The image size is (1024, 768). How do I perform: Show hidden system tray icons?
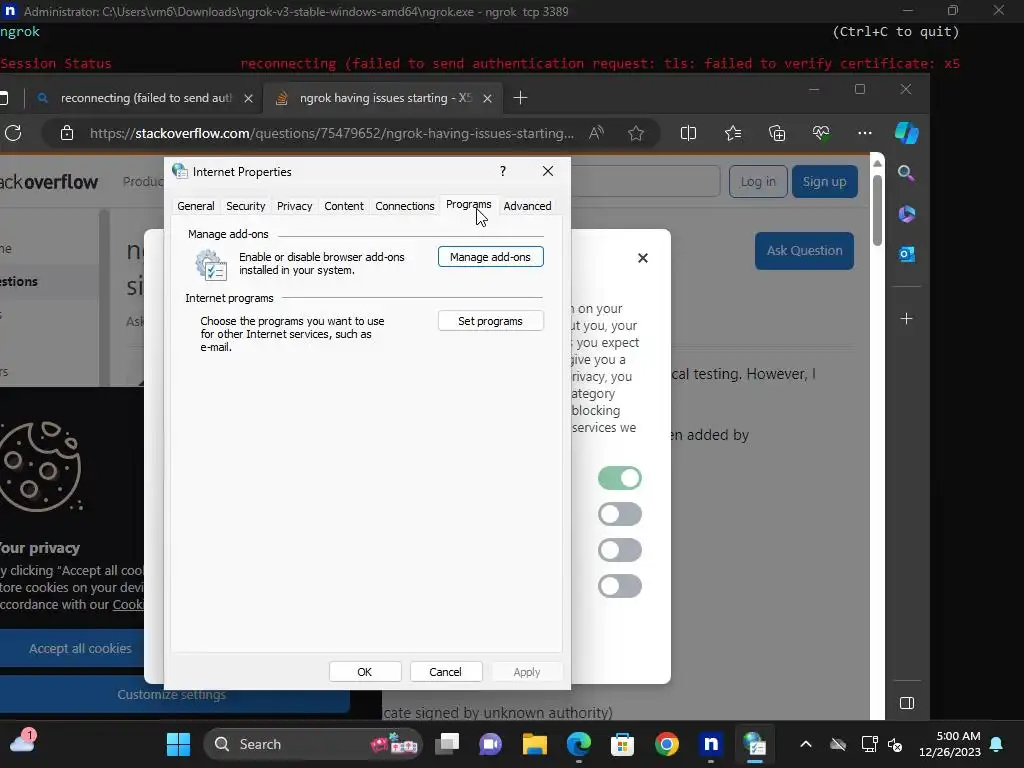806,744
